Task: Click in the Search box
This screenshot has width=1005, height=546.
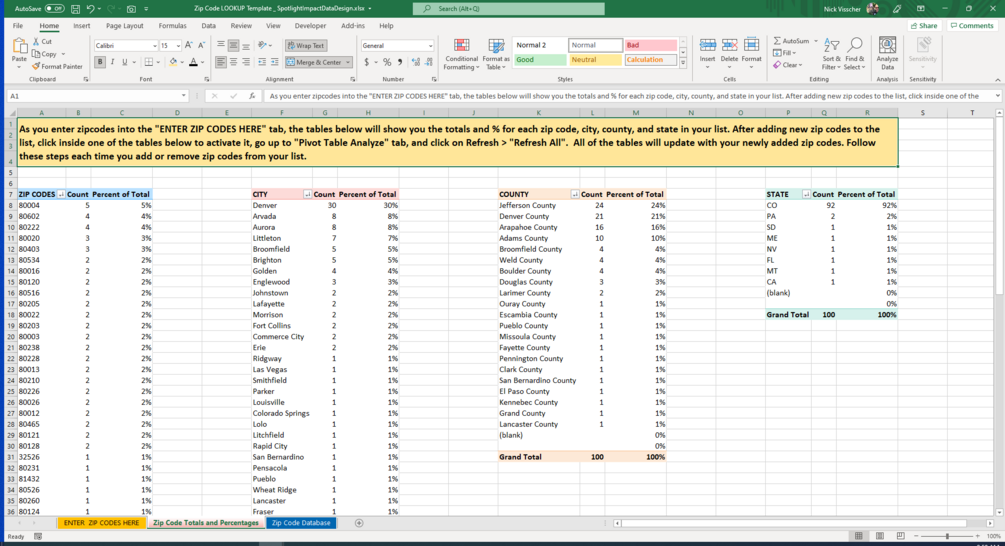Action: [508, 9]
